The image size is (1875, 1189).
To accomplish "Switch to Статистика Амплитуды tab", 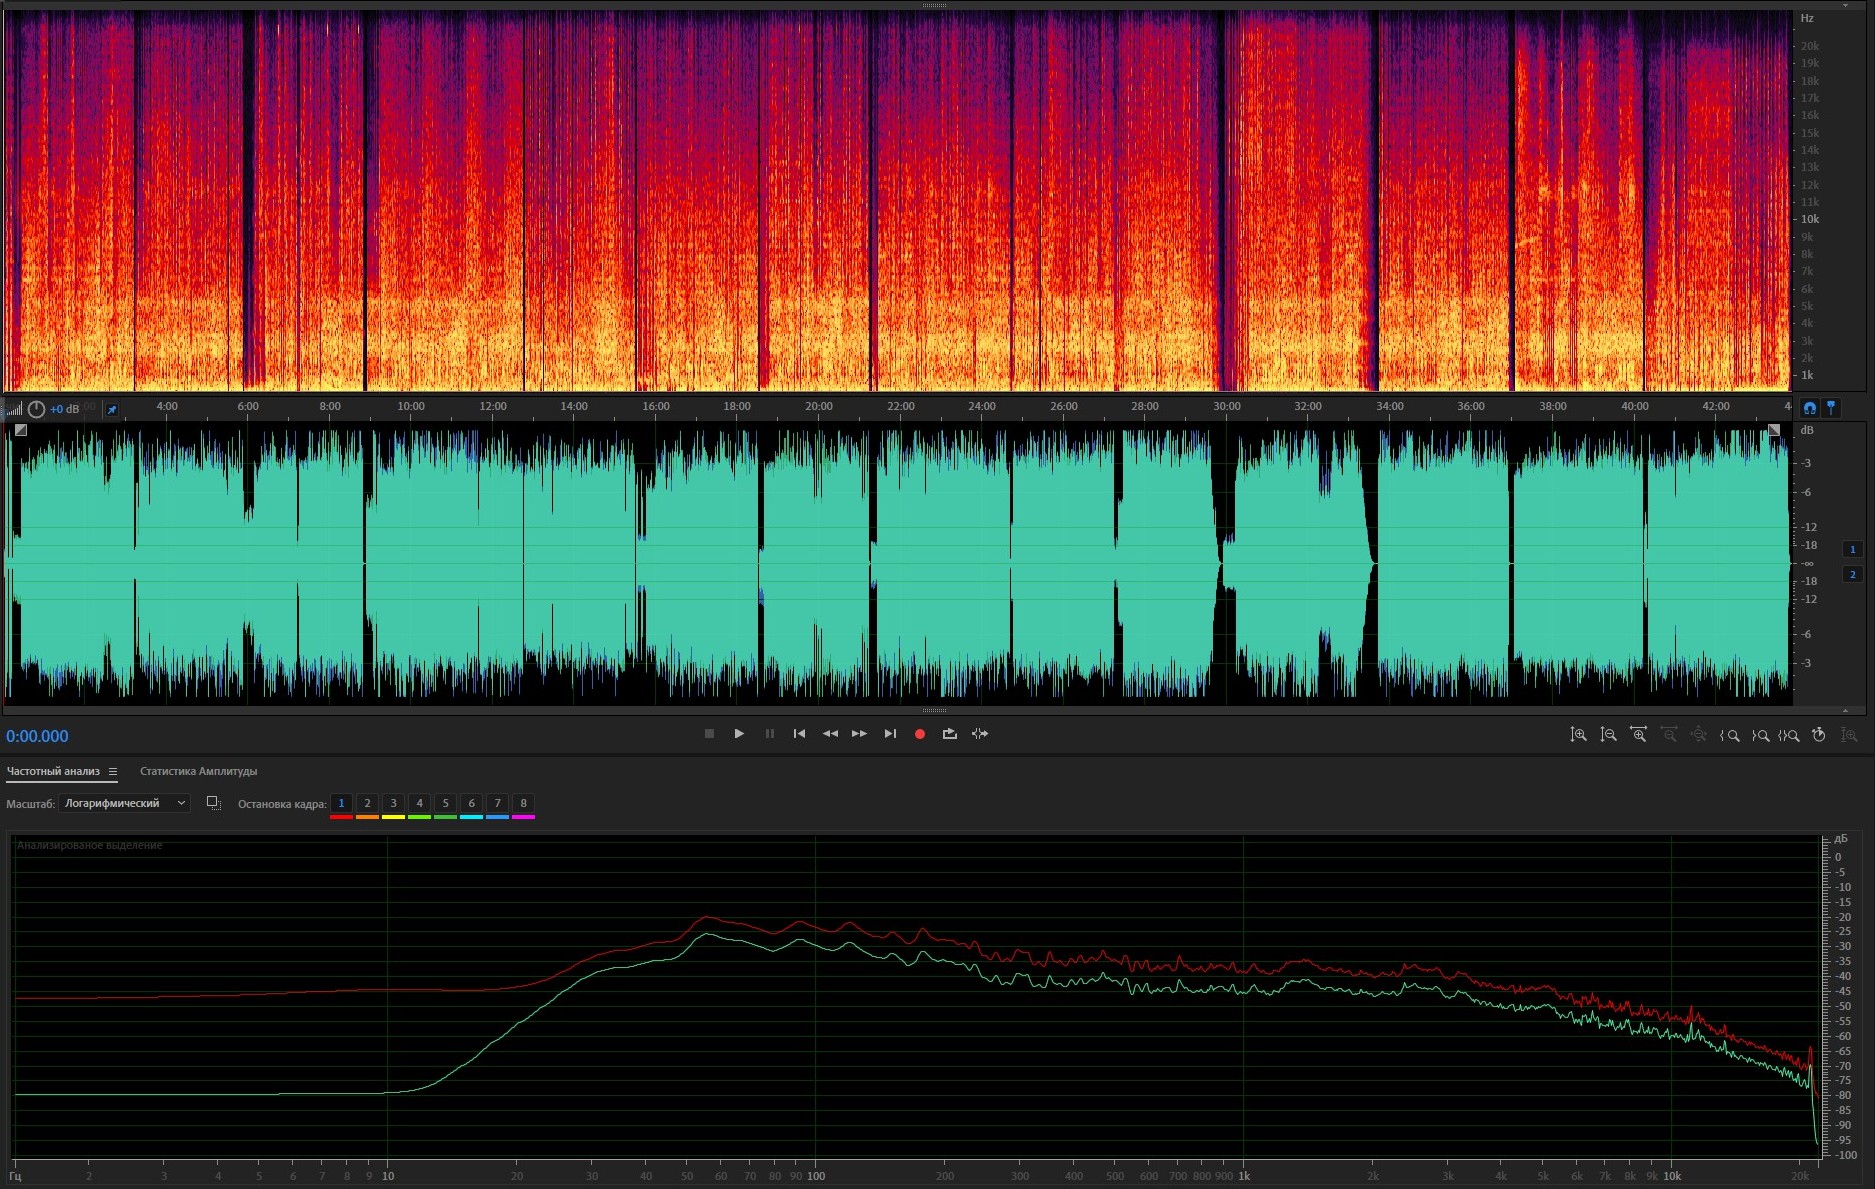I will click(198, 771).
